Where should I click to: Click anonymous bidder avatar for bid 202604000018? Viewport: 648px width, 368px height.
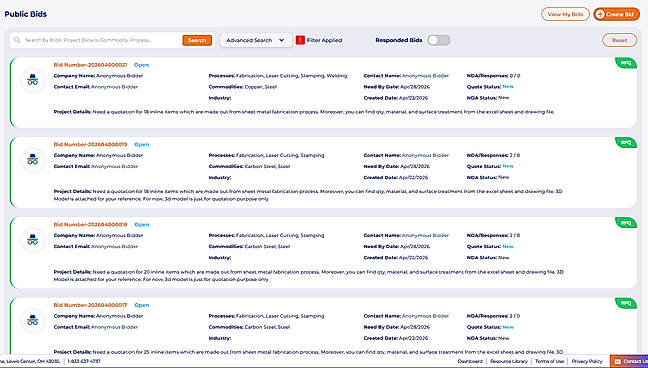33,240
